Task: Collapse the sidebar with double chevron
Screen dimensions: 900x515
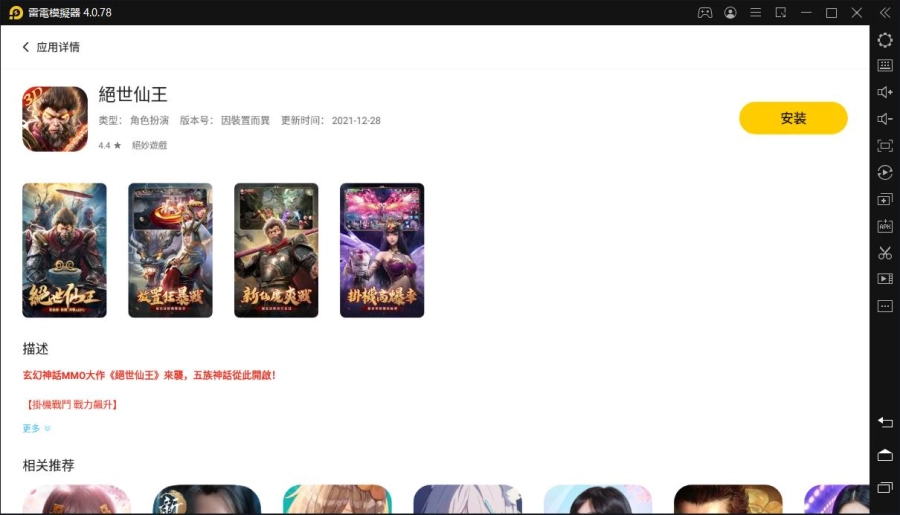Action: (x=885, y=13)
